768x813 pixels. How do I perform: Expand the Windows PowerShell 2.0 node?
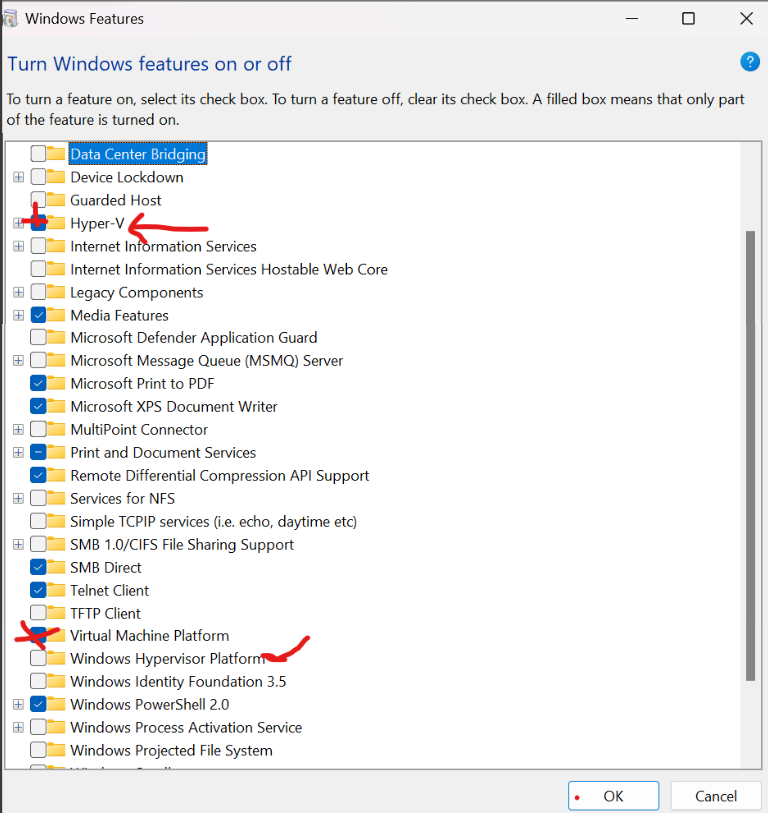point(18,704)
